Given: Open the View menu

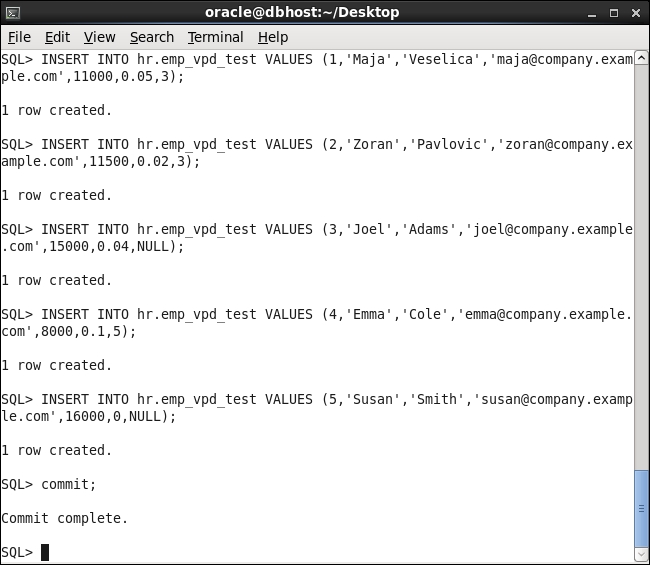Looking at the screenshot, I should click(x=99, y=37).
